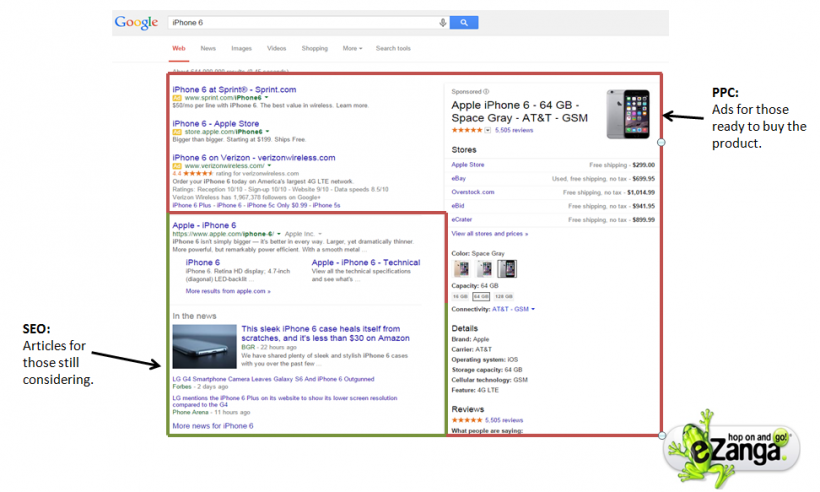The width and height of the screenshot is (820, 492).
Task: Click the Sponsored info icon
Action: [486, 91]
